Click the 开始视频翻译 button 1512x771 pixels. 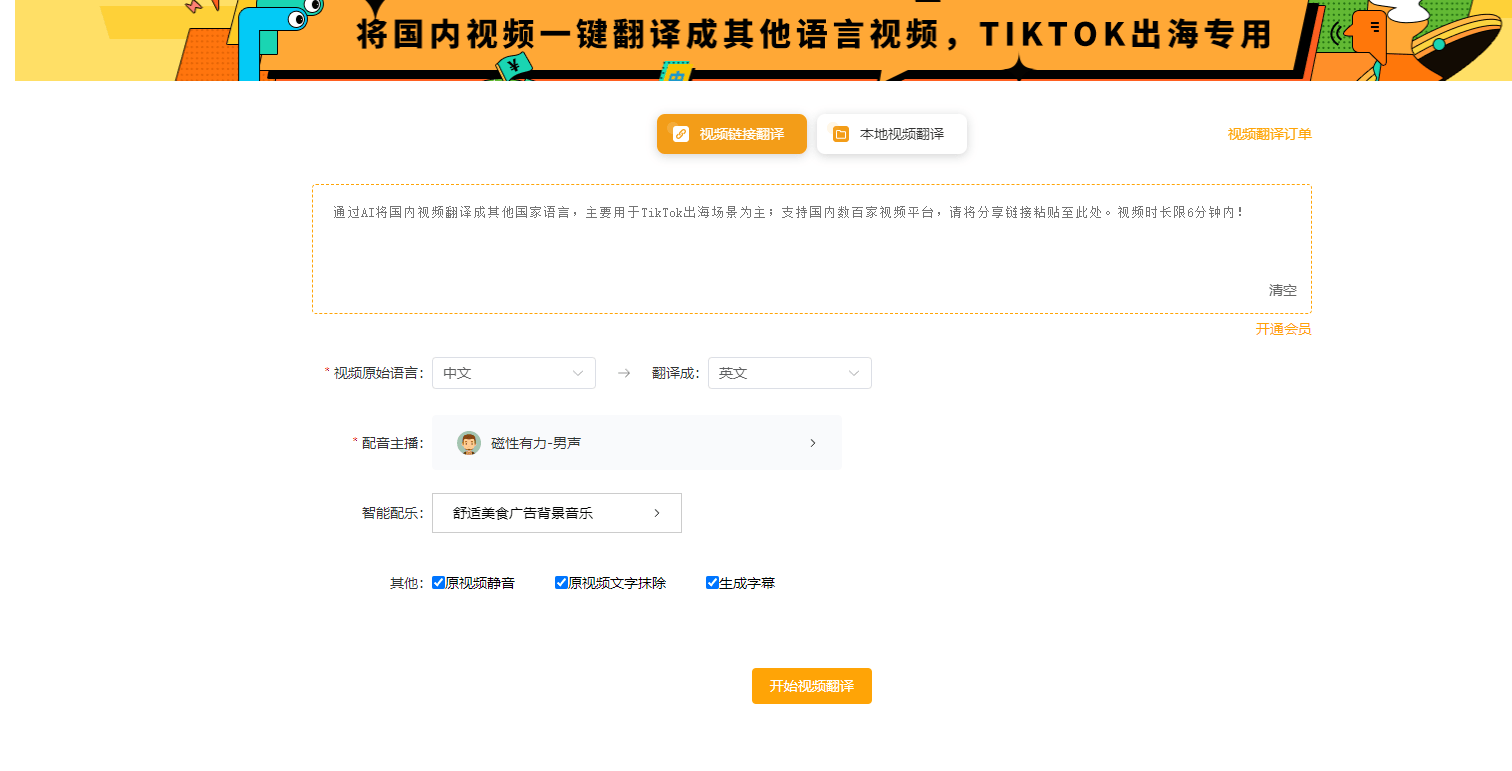pyautogui.click(x=811, y=686)
